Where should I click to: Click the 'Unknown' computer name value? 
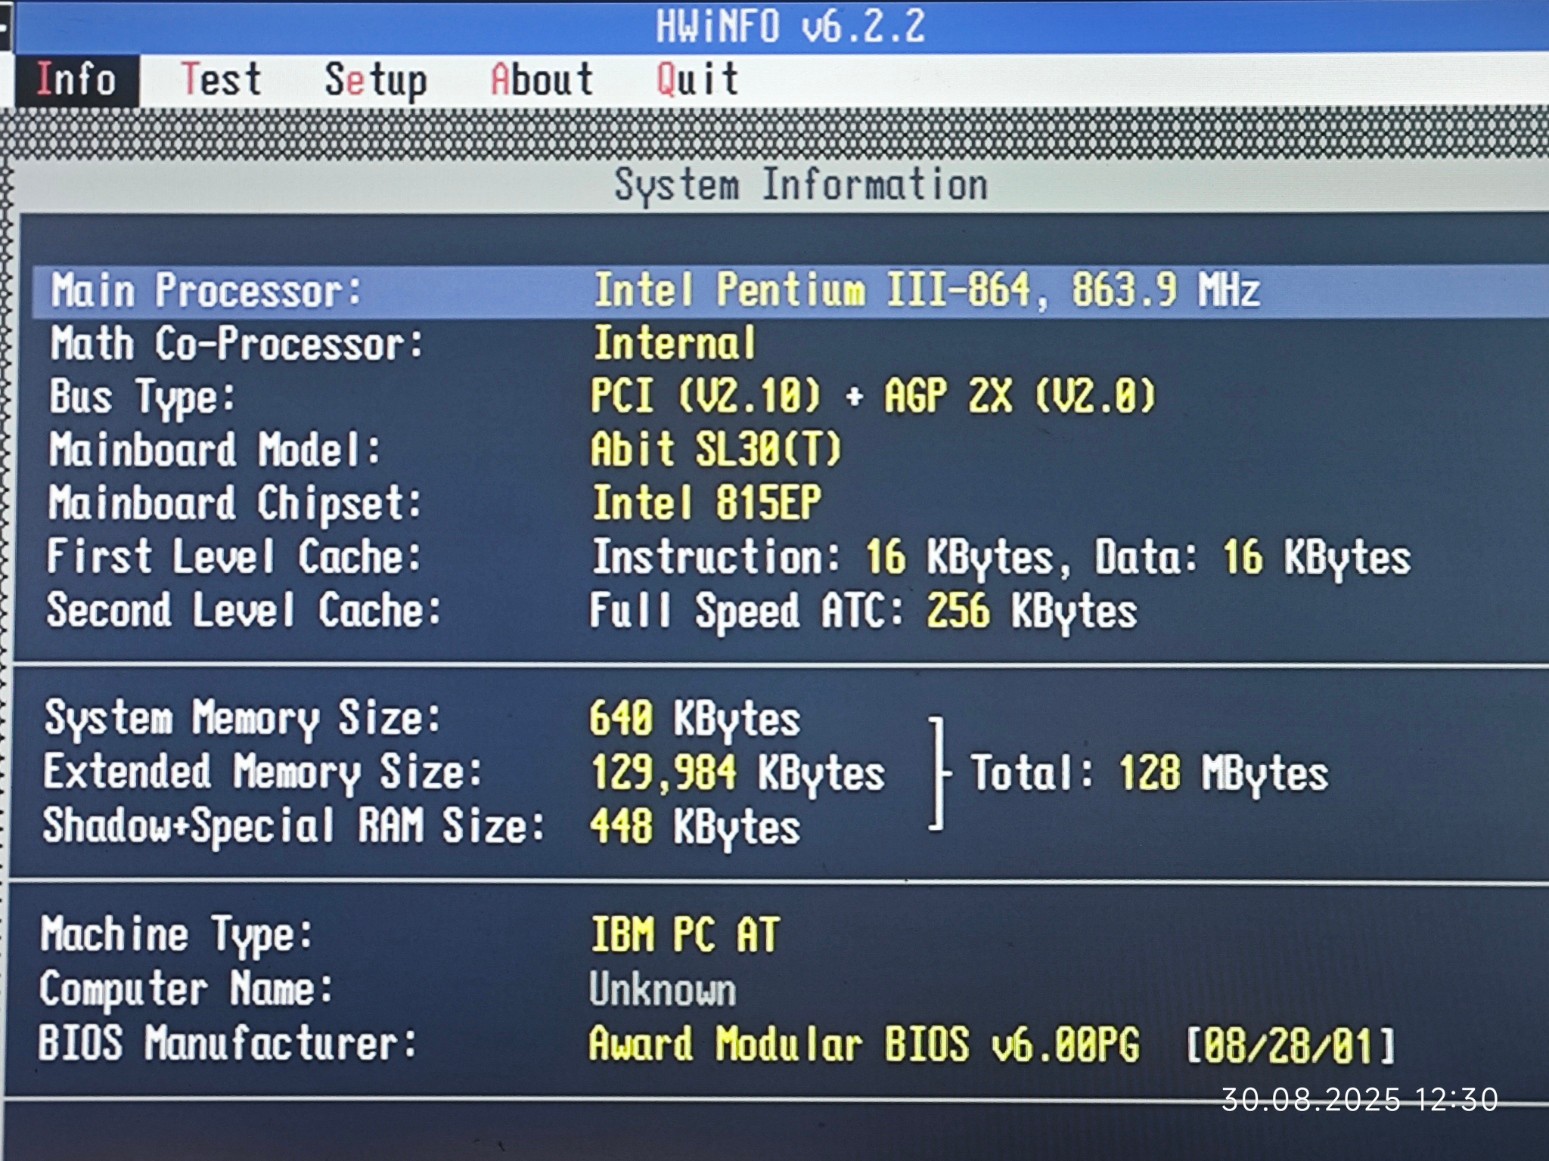[663, 989]
